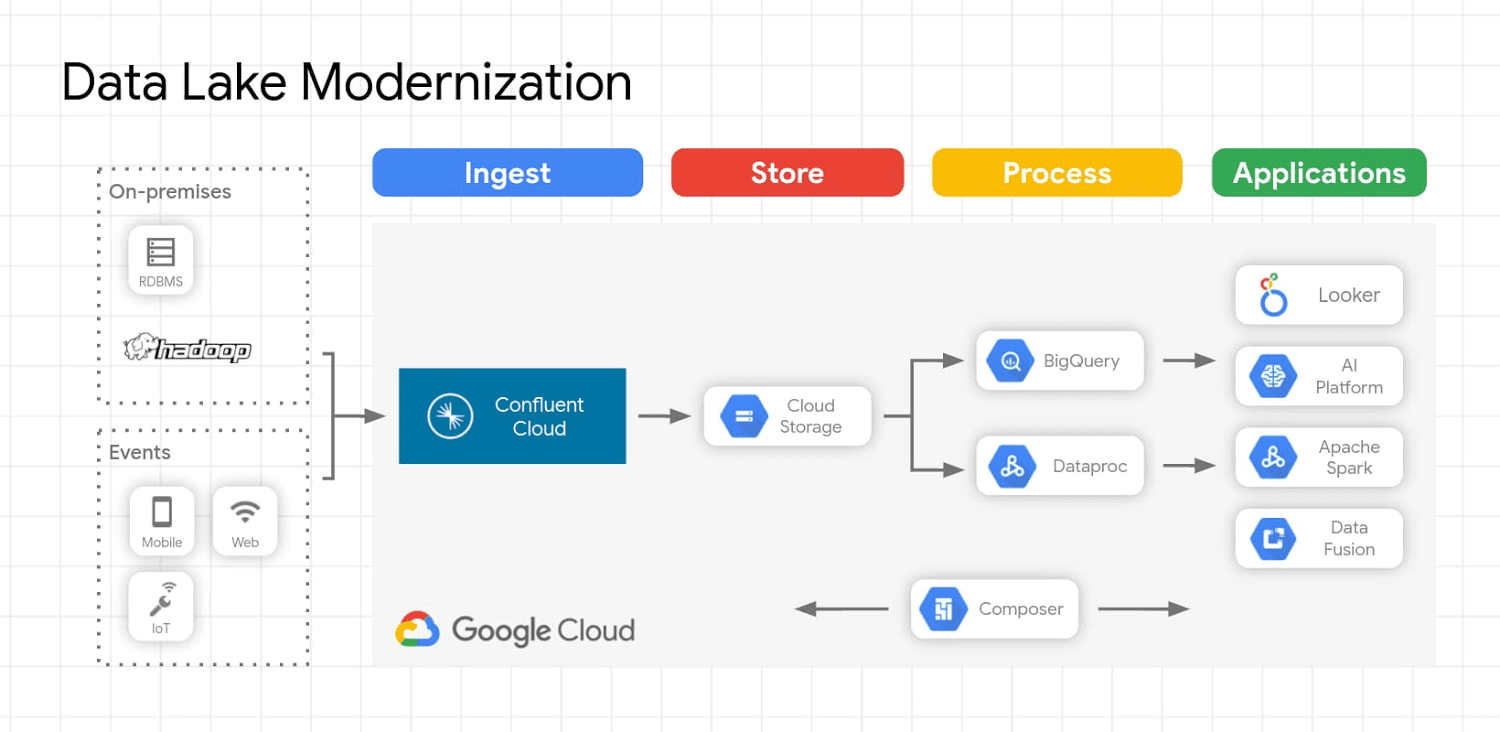This screenshot has height=732, width=1500.
Task: Click the green Applications header
Action: [1318, 173]
